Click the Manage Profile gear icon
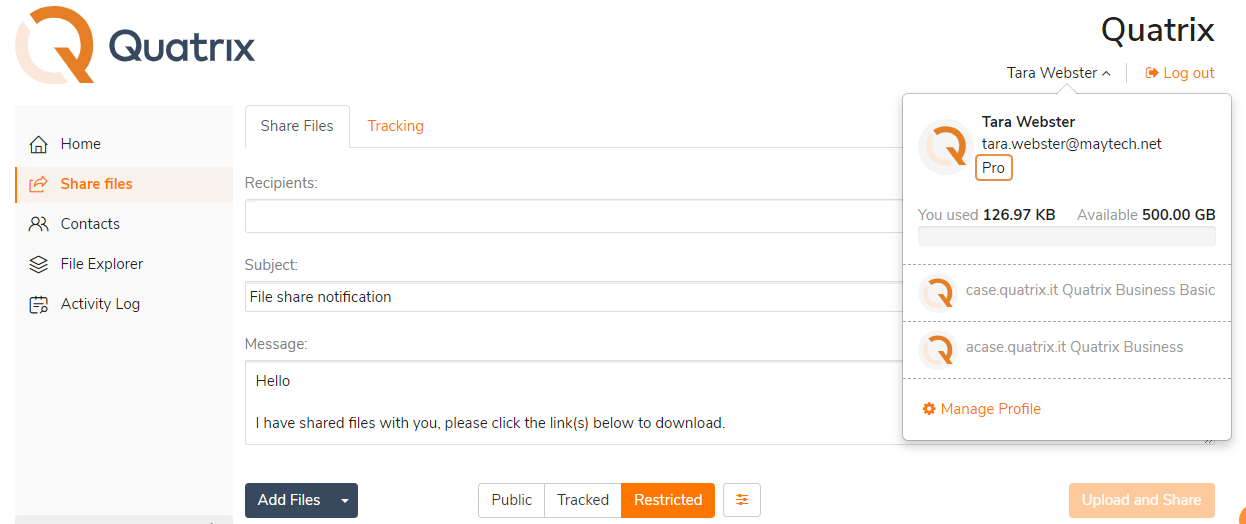 (929, 409)
